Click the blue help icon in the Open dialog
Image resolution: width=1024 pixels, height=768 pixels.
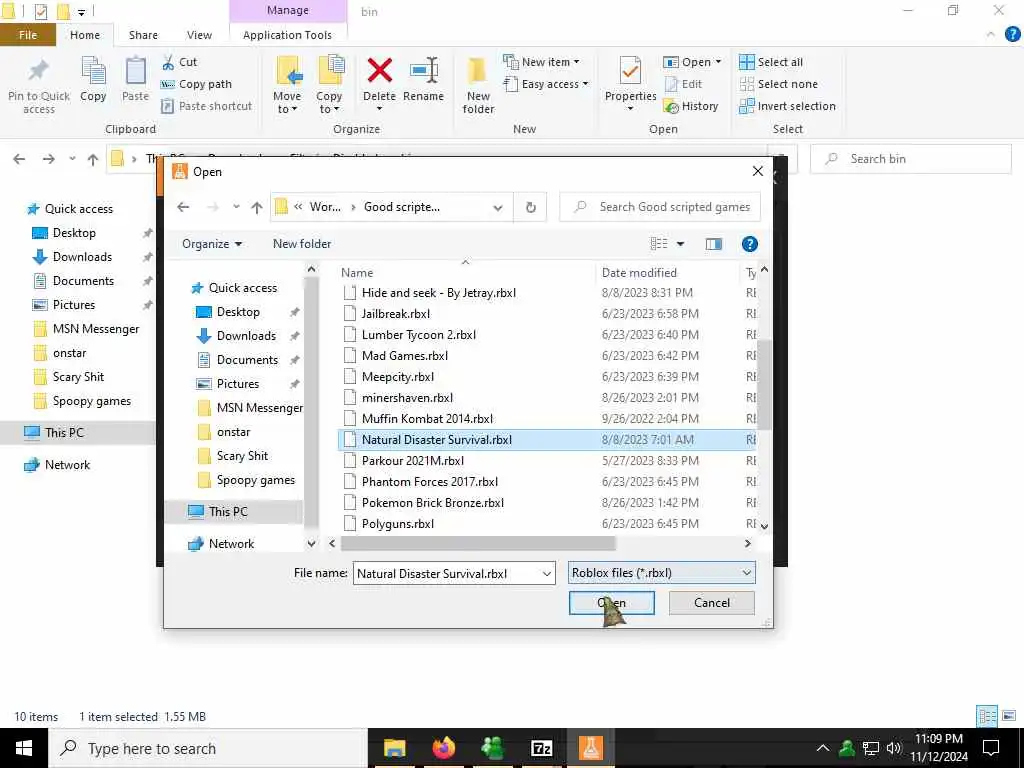click(750, 244)
